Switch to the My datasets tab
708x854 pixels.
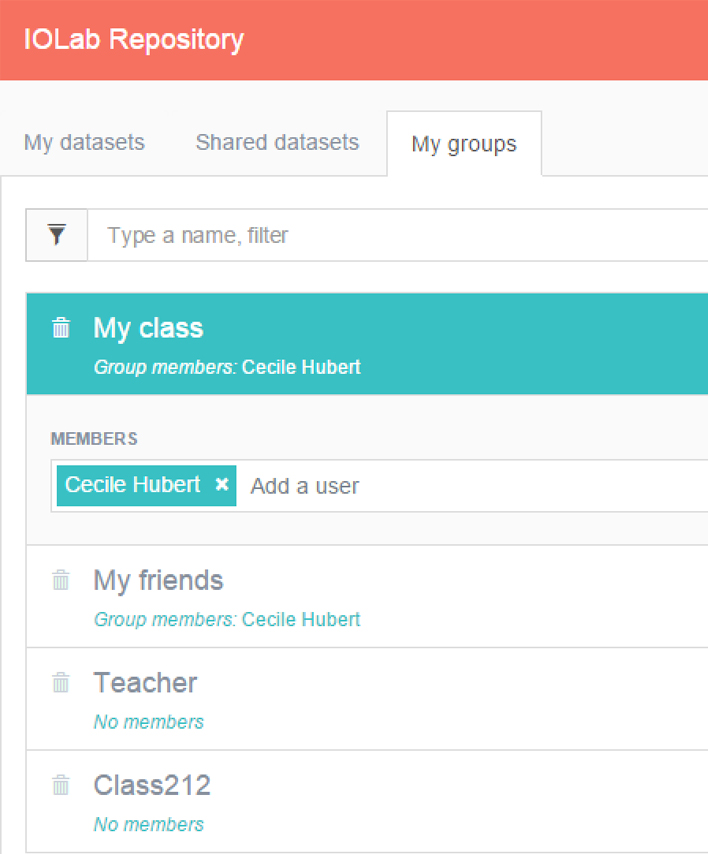tap(84, 143)
